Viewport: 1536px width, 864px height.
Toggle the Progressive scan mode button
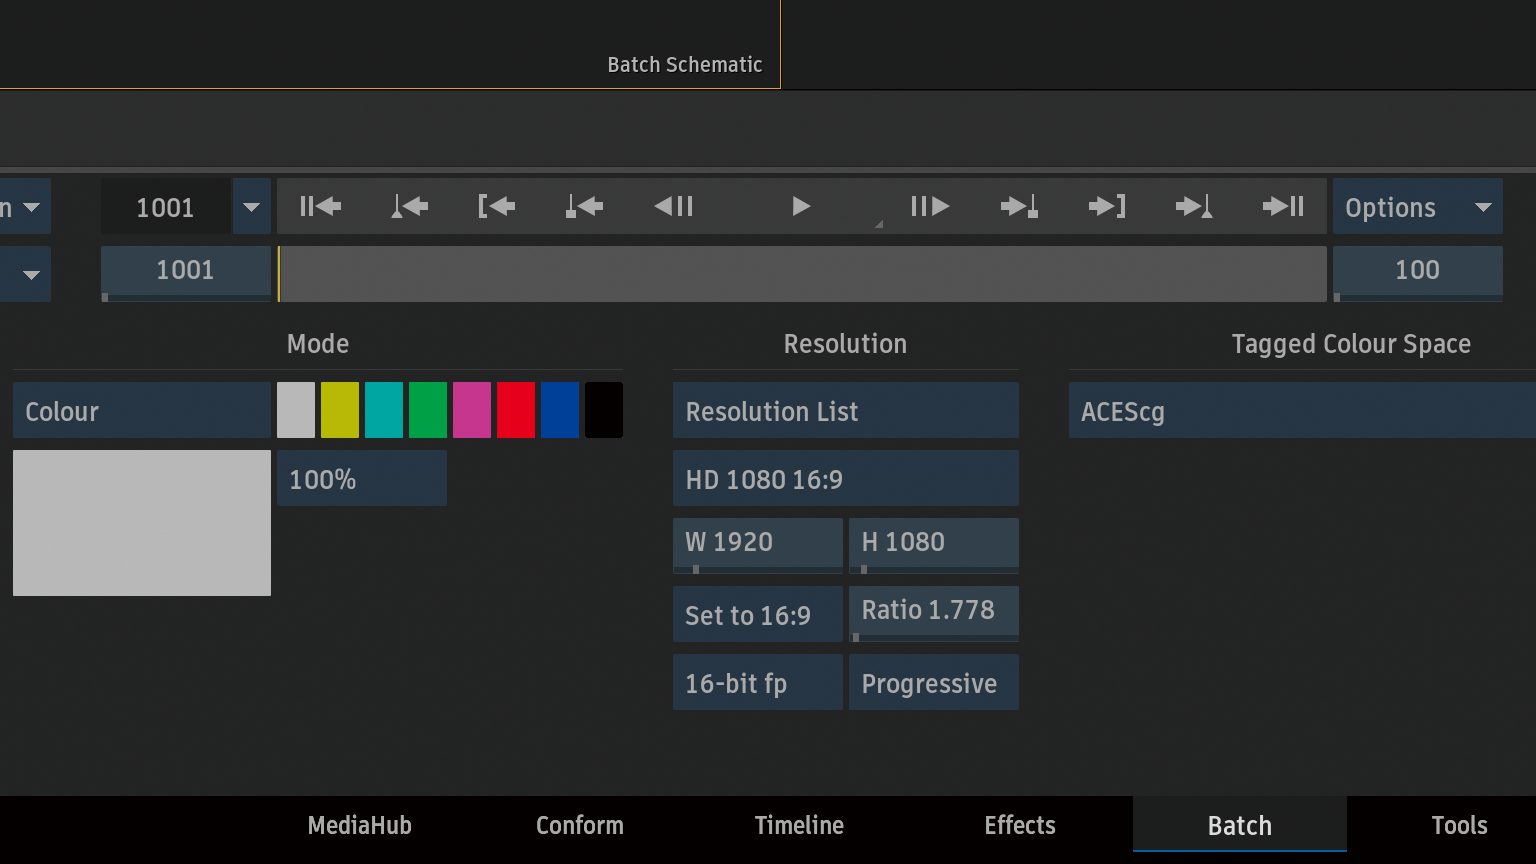pos(934,682)
